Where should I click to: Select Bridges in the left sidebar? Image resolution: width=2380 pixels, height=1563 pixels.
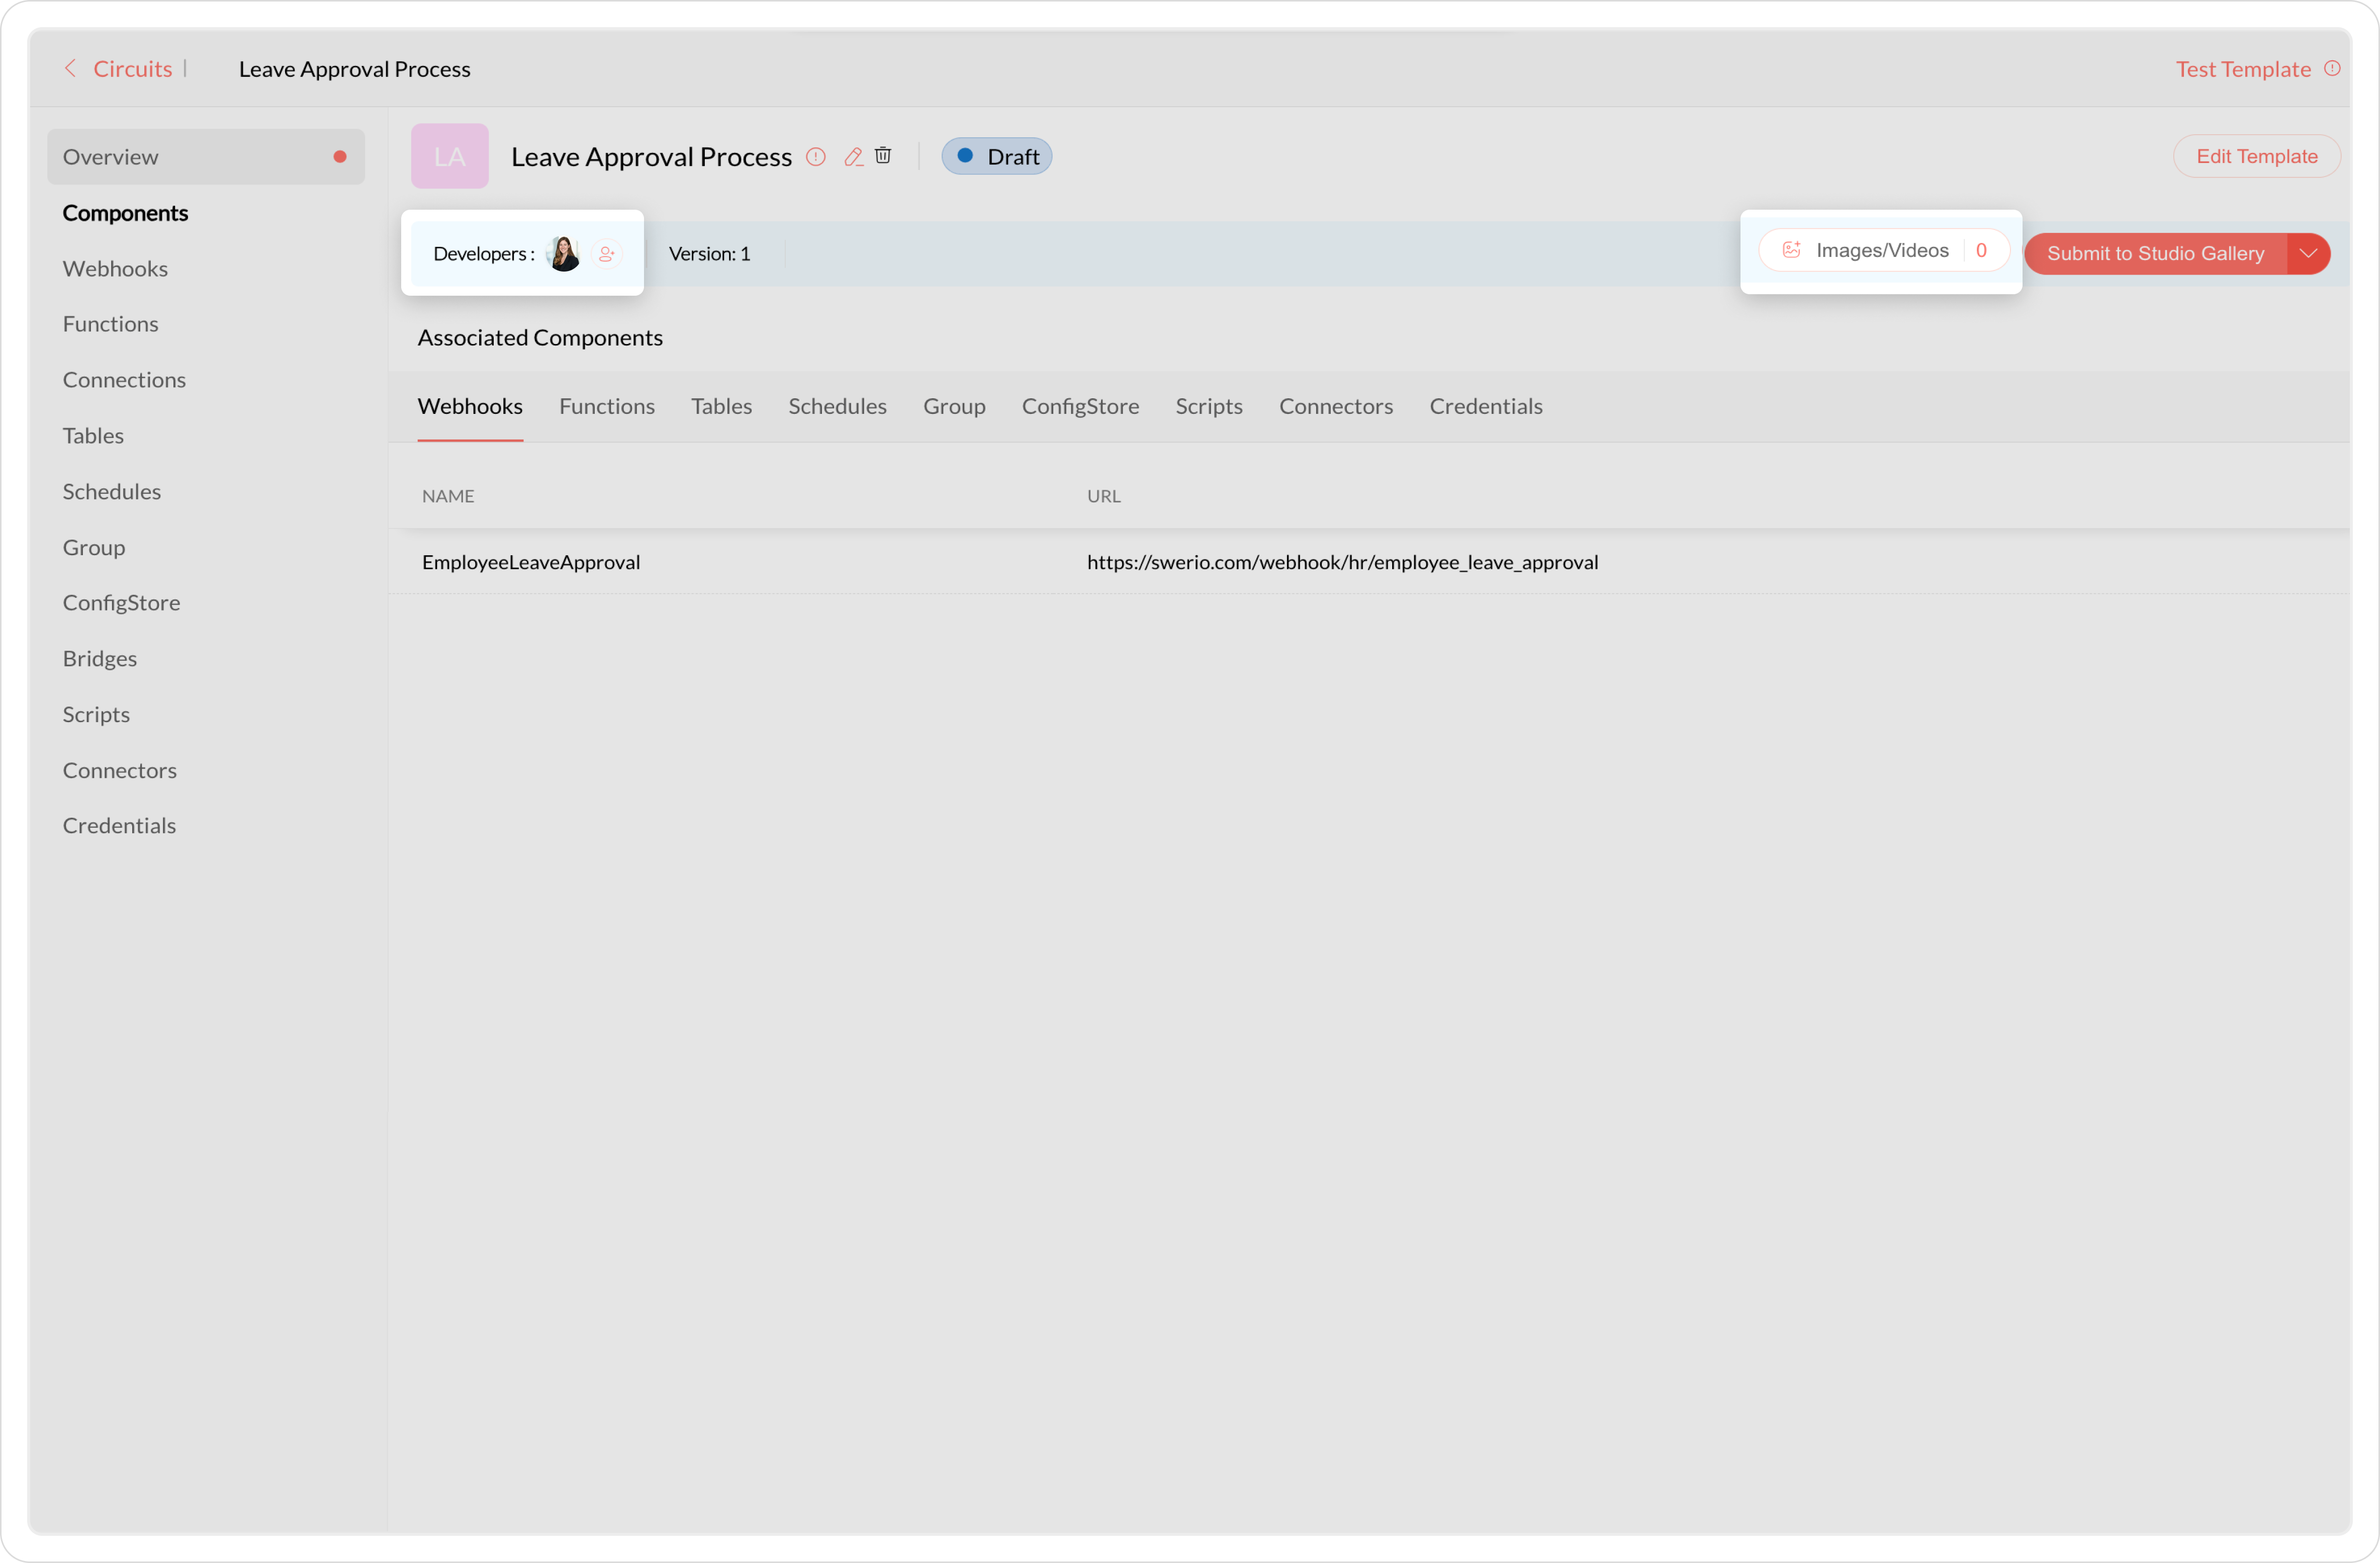[x=99, y=659]
